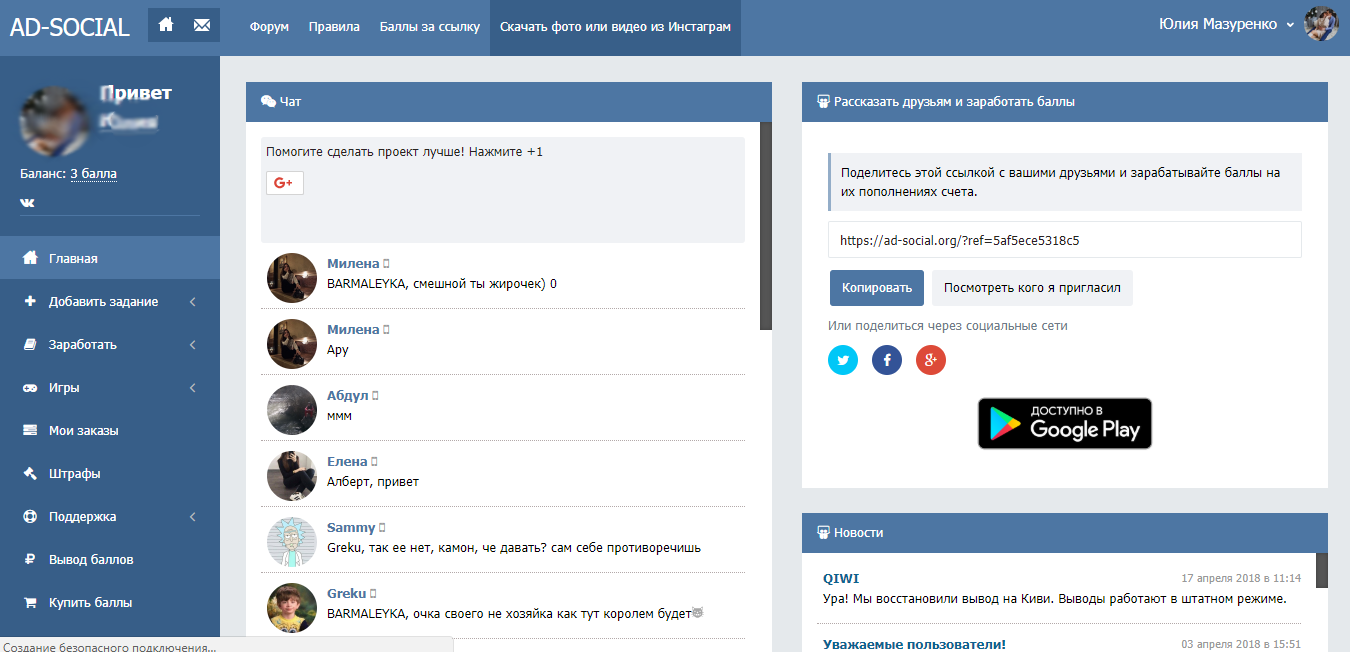Click the gavel icon beside Штрафы
The image size is (1350, 652).
click(x=30, y=474)
